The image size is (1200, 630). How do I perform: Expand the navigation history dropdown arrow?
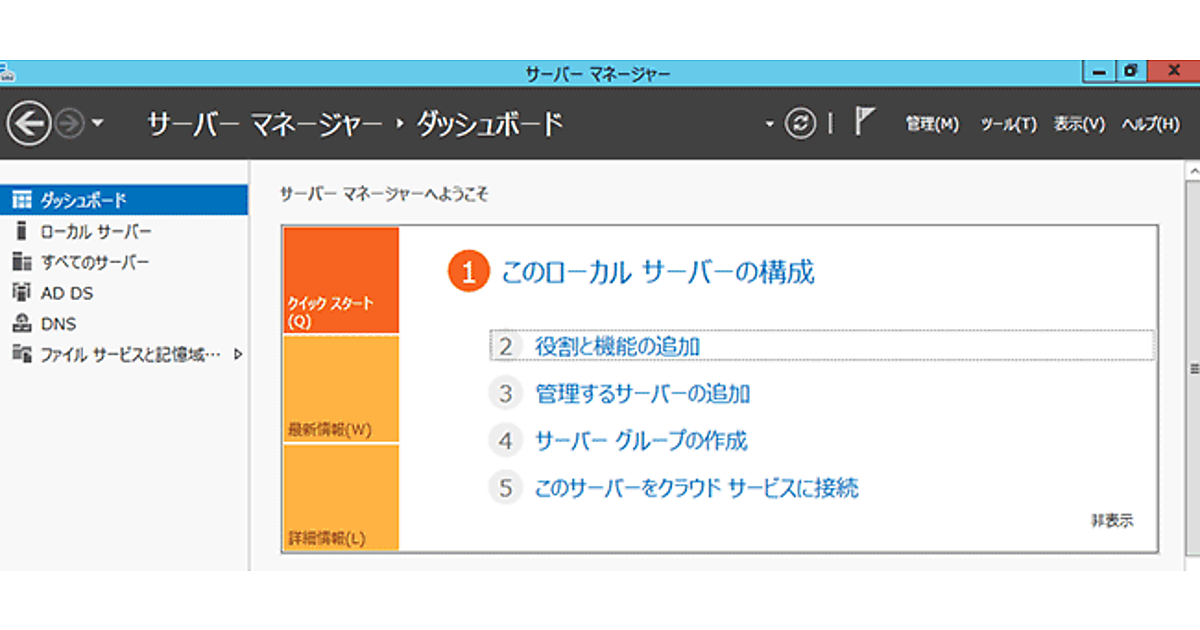point(97,124)
